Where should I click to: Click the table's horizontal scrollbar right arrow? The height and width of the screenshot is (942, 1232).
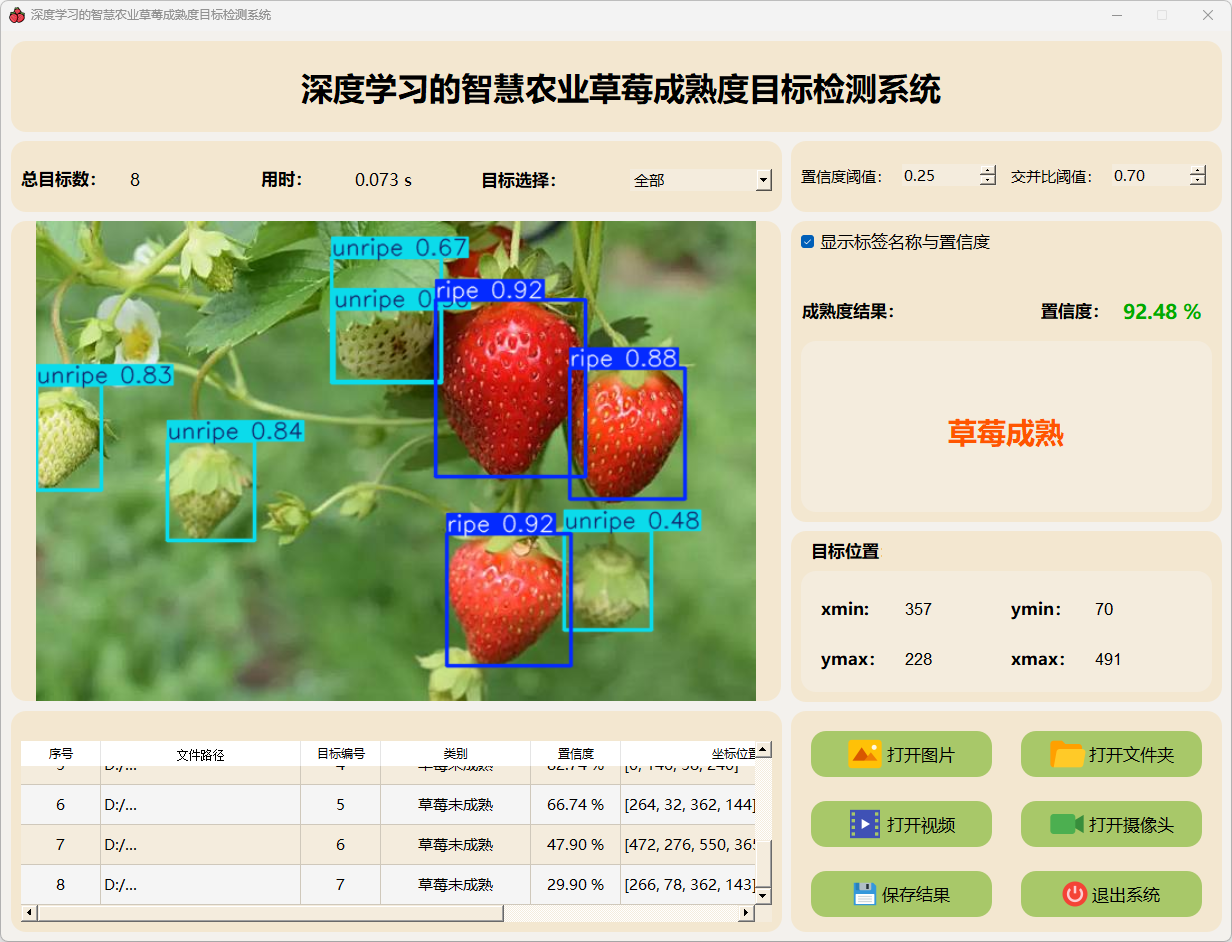[x=746, y=913]
